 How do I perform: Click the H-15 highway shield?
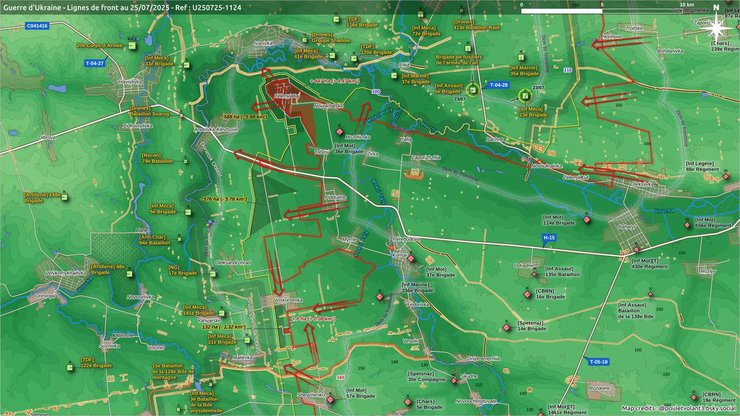[549, 237]
